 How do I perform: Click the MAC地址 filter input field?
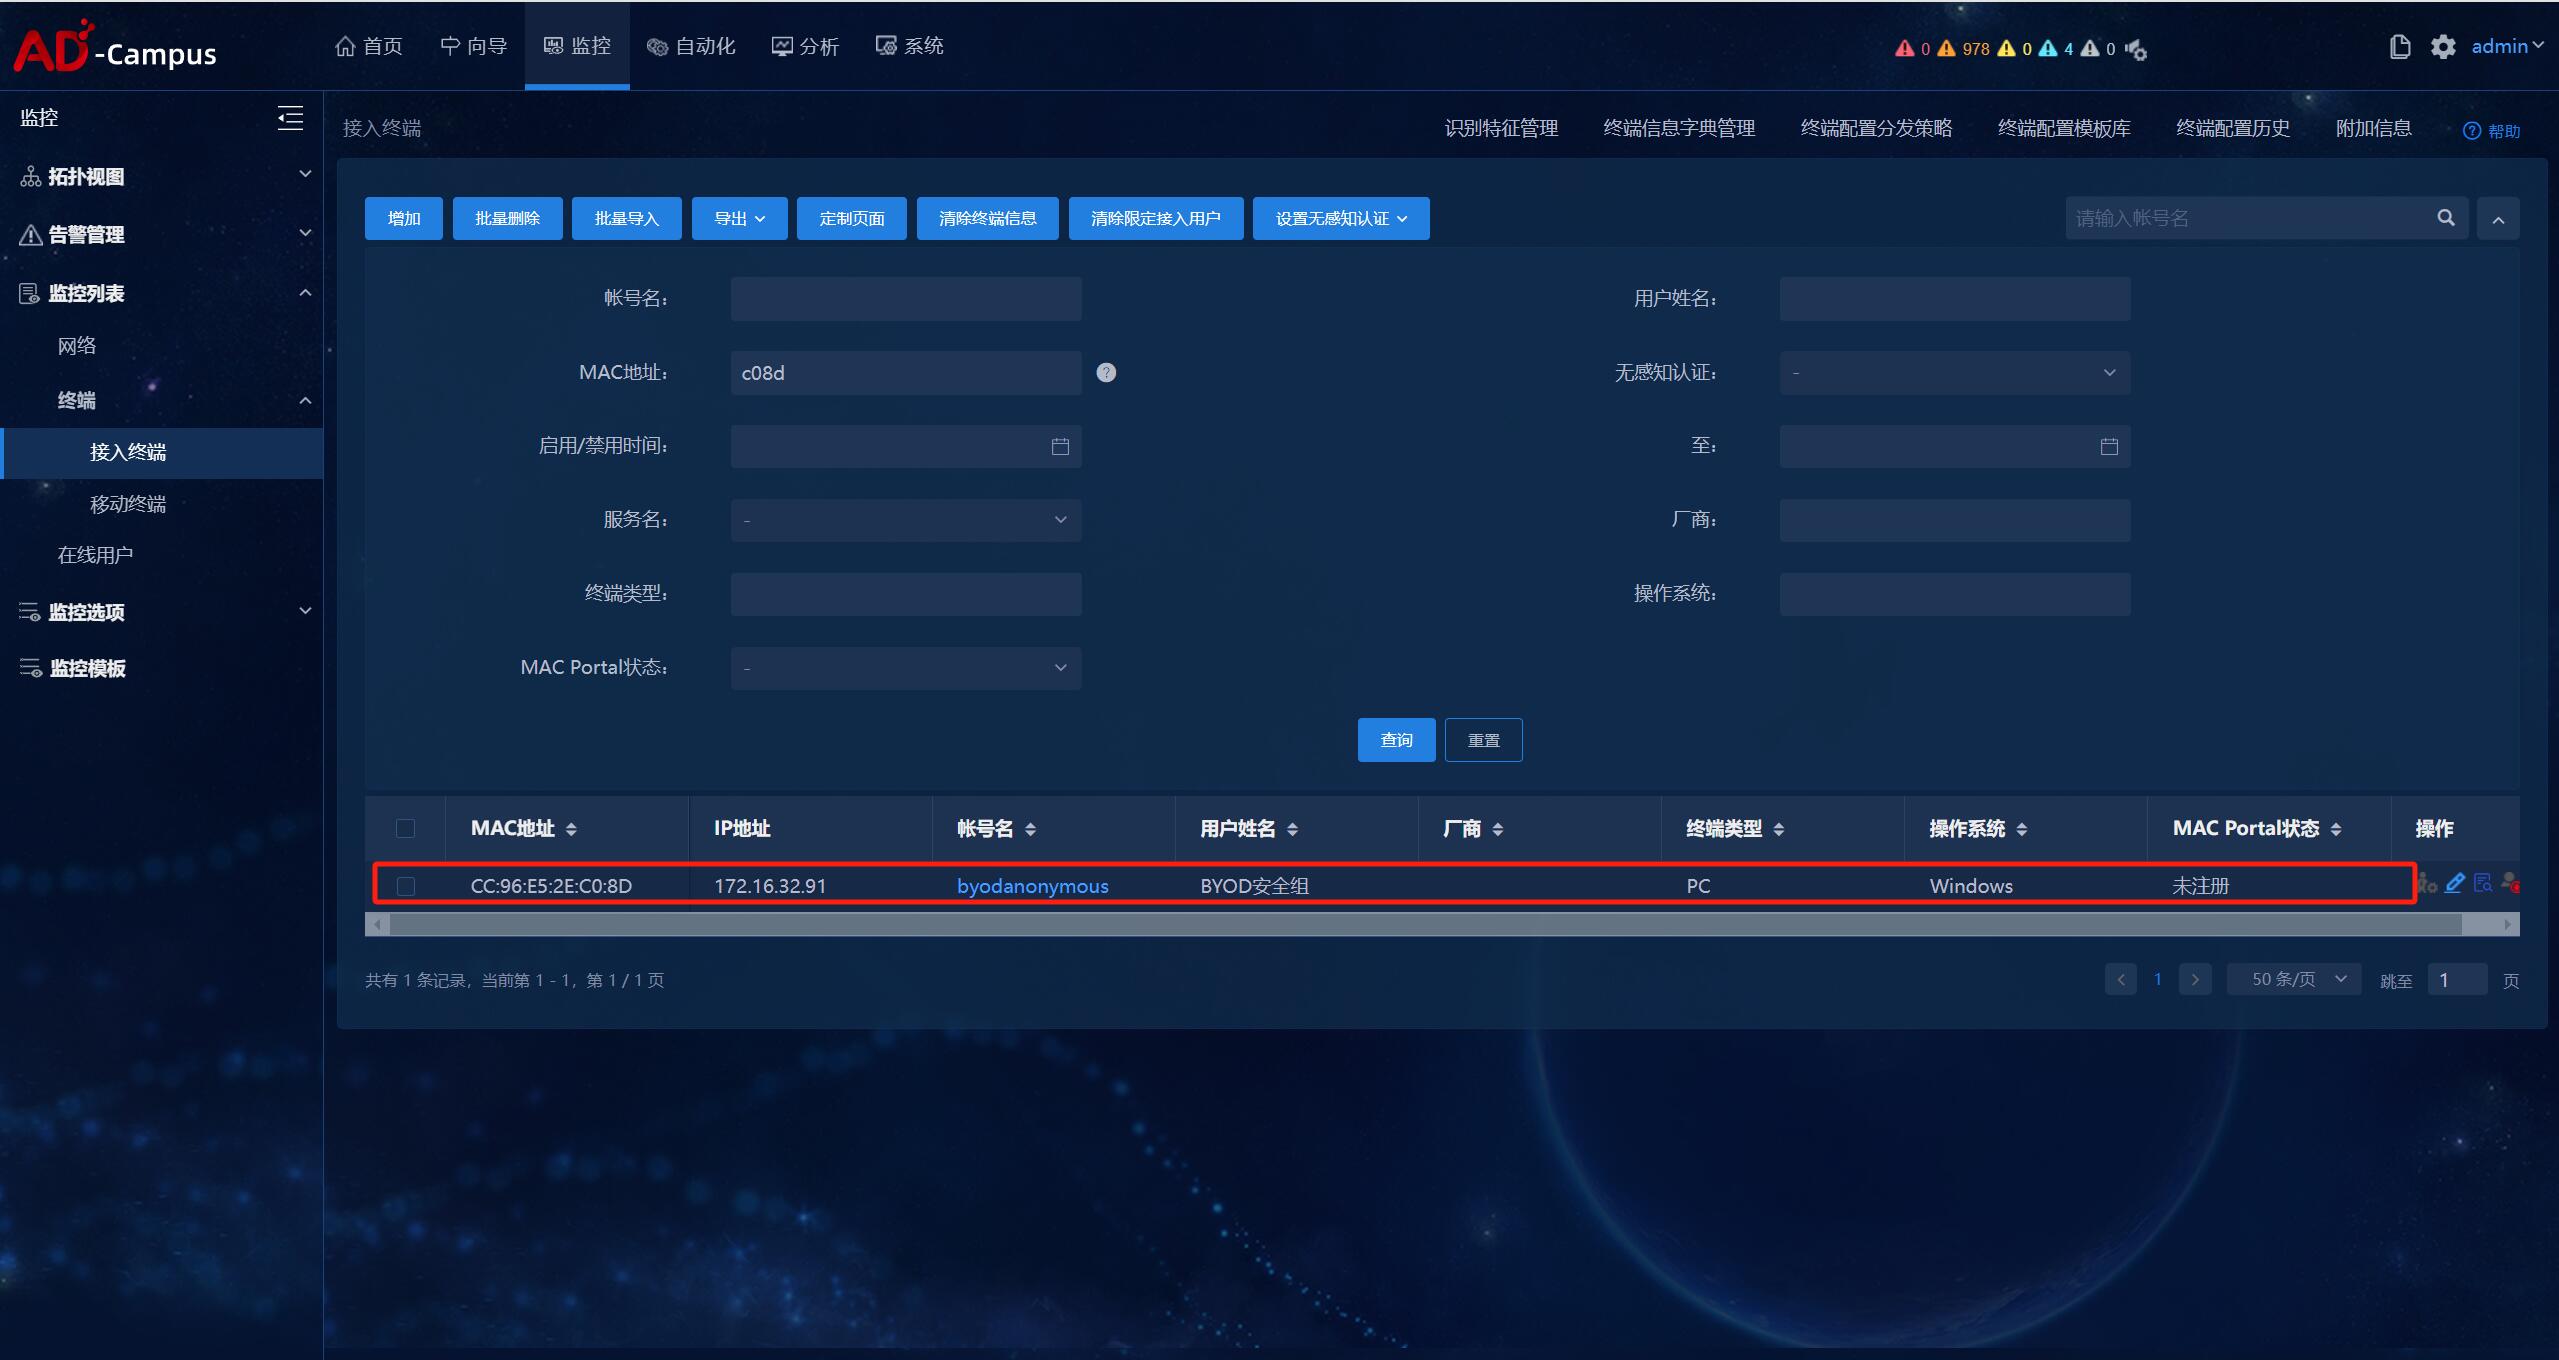(905, 372)
